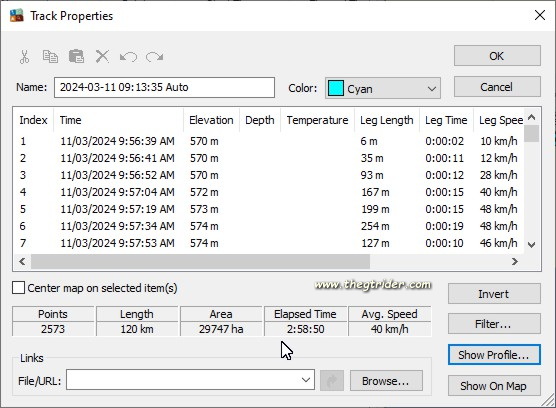The image size is (556, 408).
Task: Expand the File/URL combo box list
Action: click(x=306, y=380)
